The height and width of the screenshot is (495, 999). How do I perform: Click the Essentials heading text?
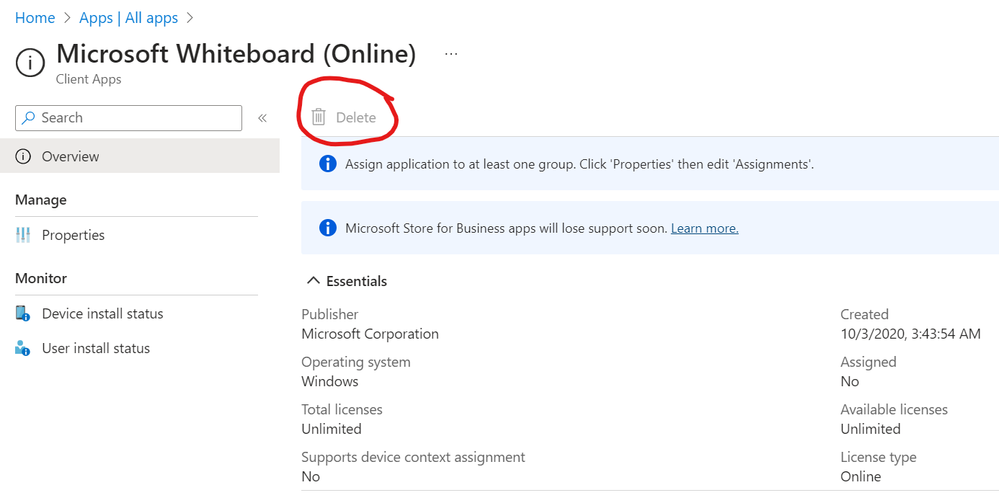[x=357, y=281]
